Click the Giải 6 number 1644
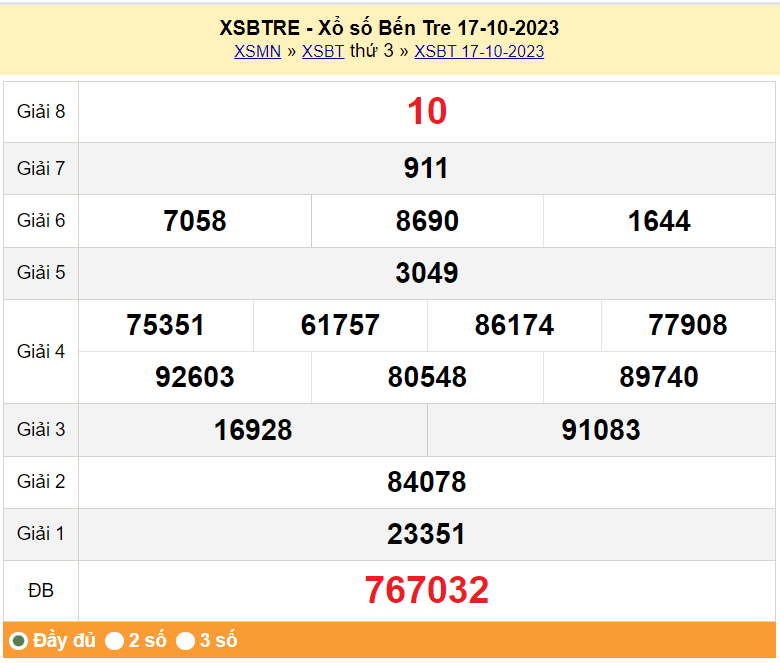This screenshot has width=780, height=663. pyautogui.click(x=659, y=221)
